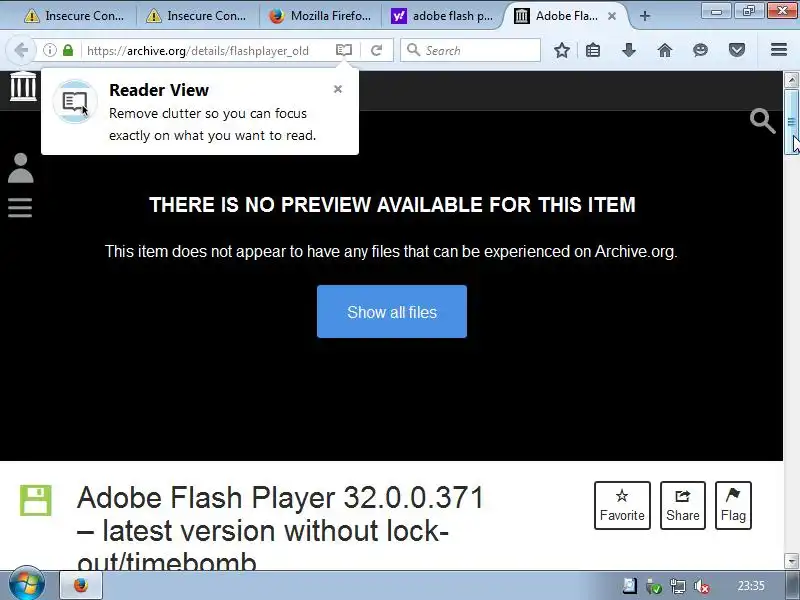Toggle Reader View icon in address bar
The height and width of the screenshot is (600, 800).
click(344, 50)
